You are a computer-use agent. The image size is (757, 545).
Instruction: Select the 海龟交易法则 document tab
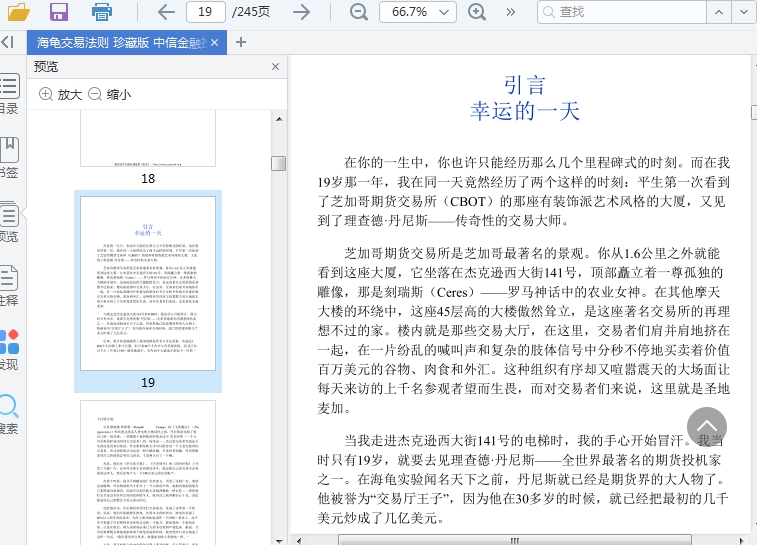click(x=126, y=42)
